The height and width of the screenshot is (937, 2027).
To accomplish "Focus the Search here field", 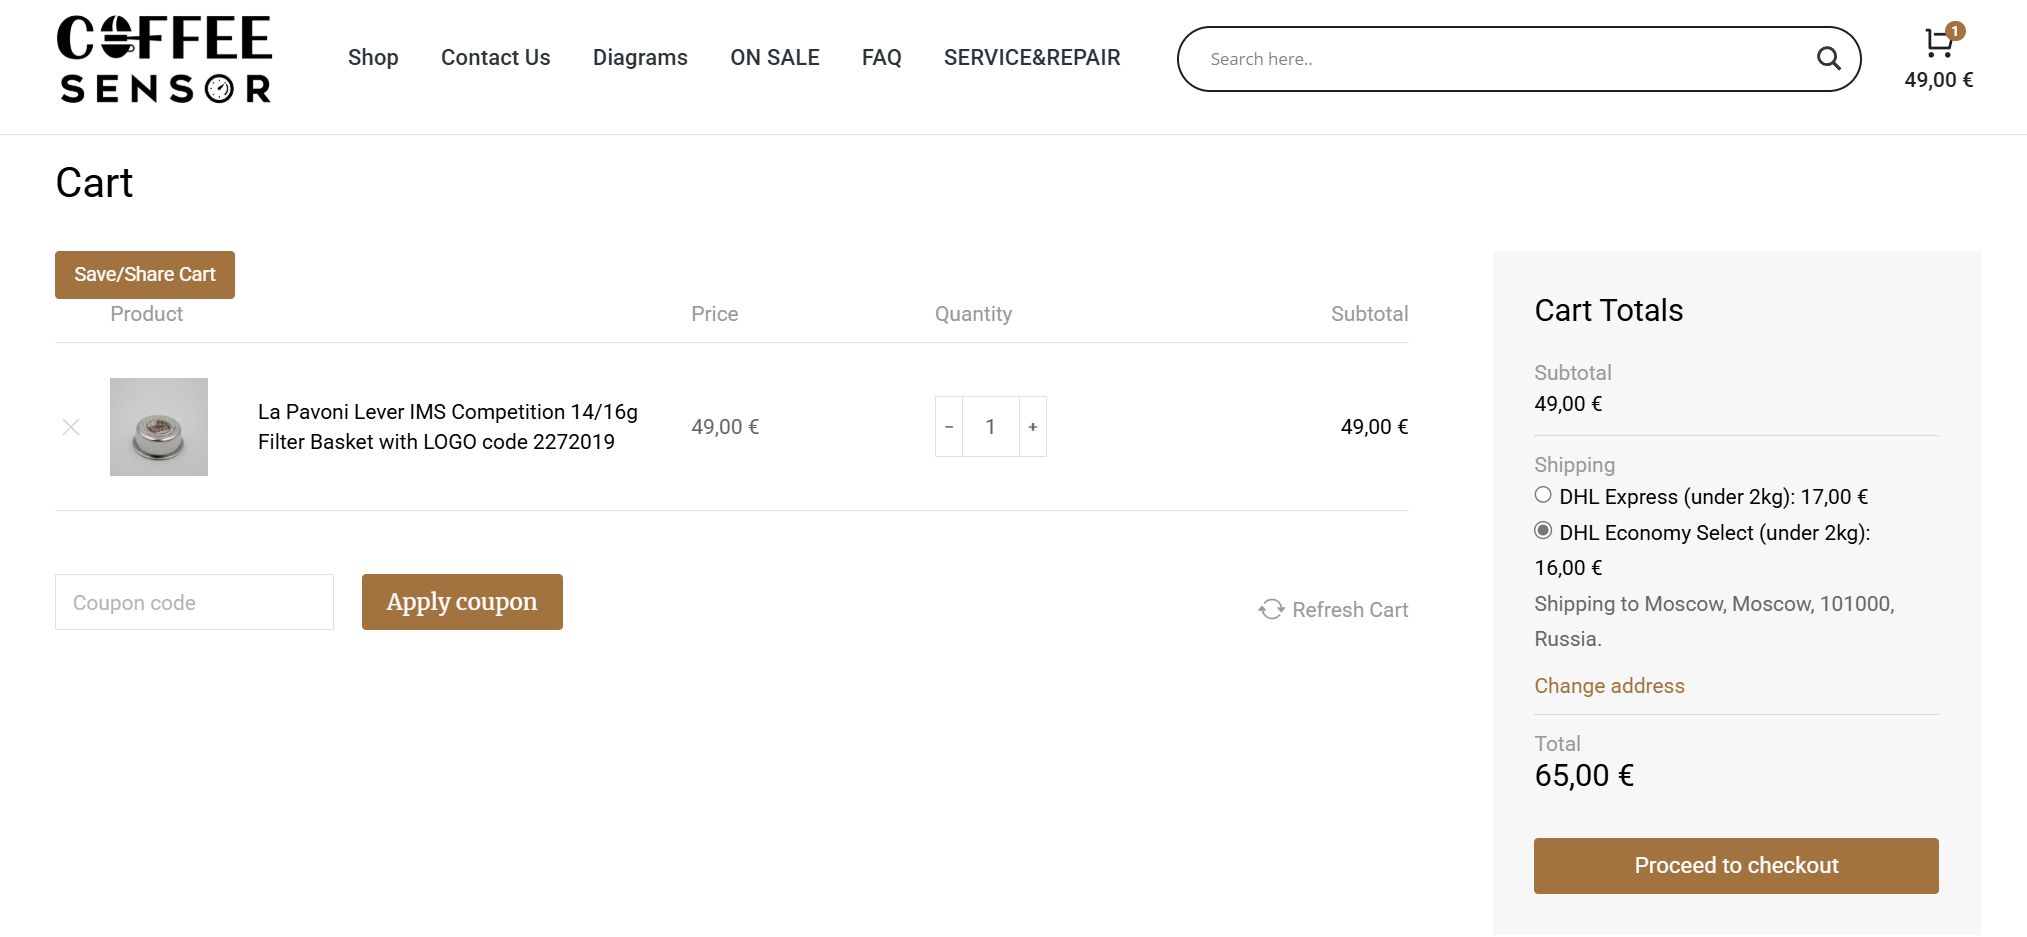I will tap(1500, 59).
